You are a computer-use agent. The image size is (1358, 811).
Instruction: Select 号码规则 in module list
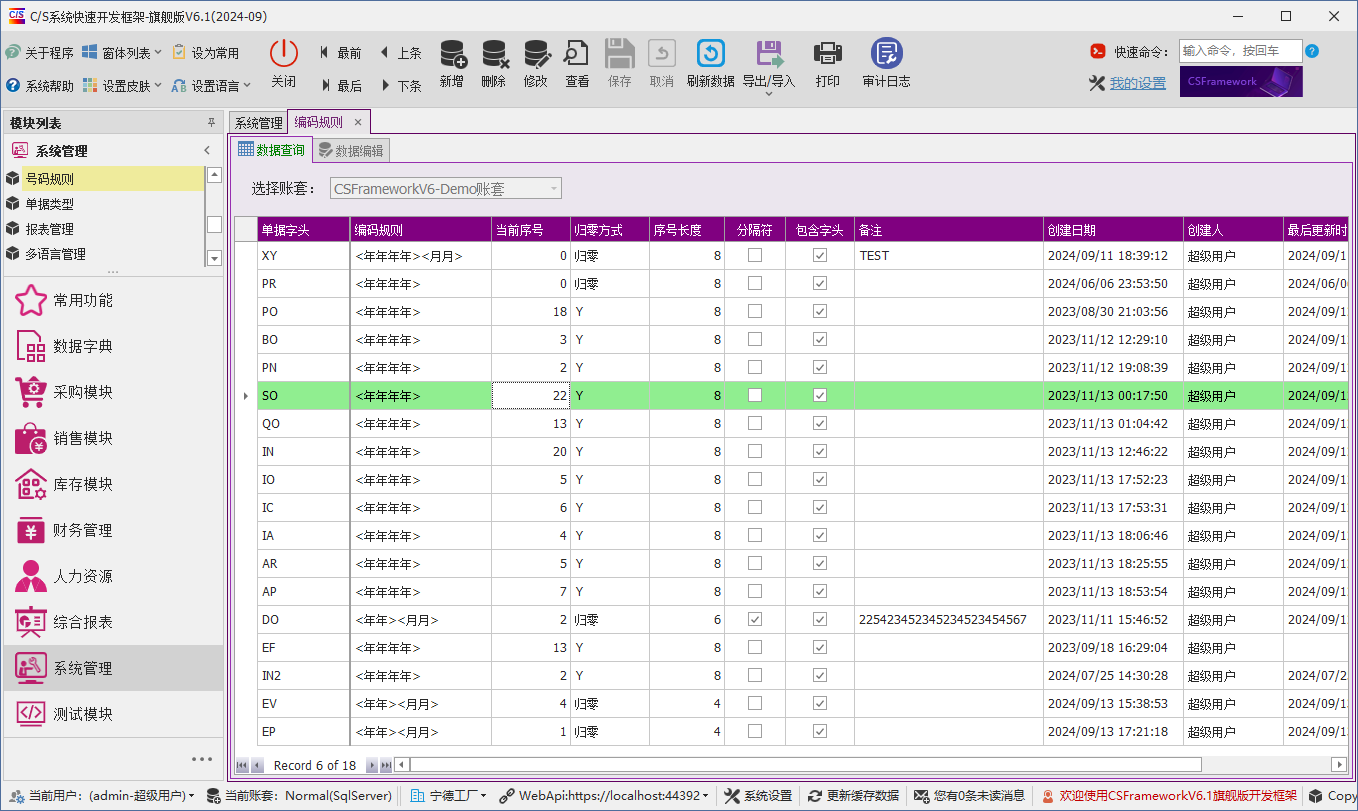pyautogui.click(x=104, y=179)
